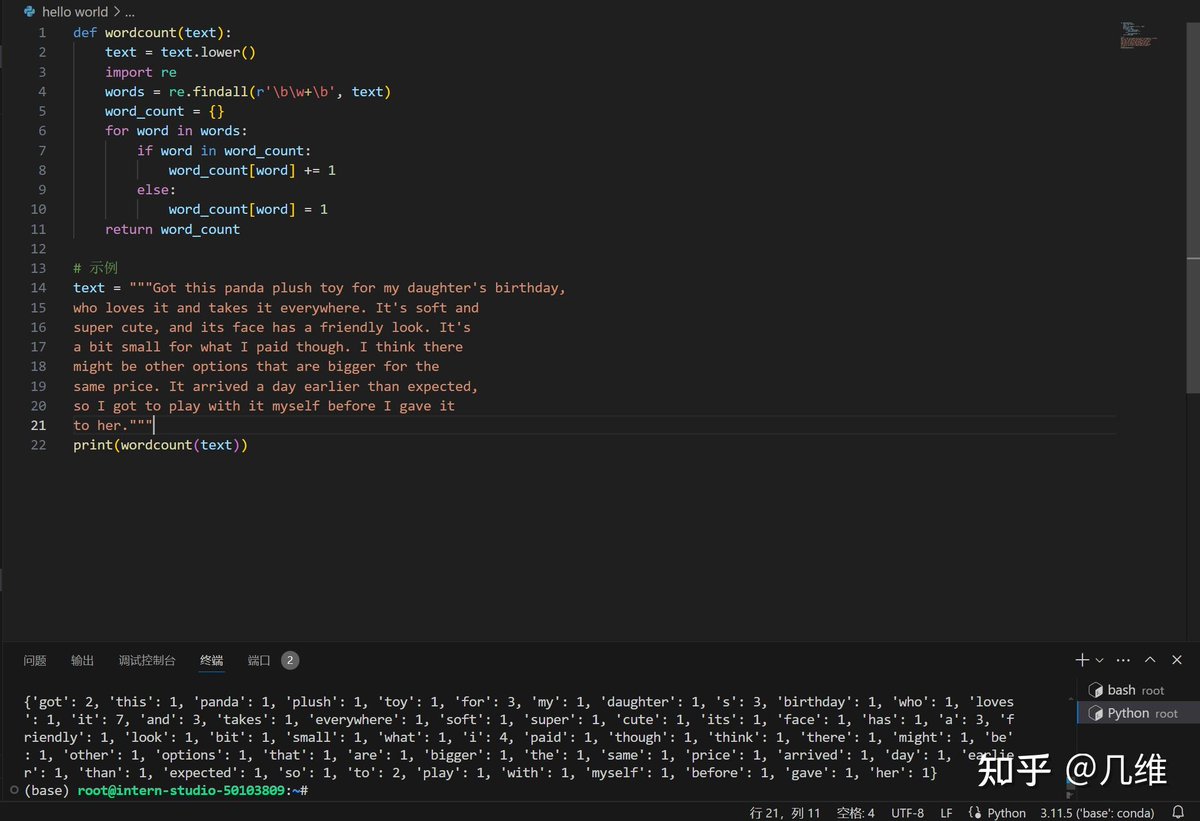The width and height of the screenshot is (1200, 821).
Task: Switch to the 输出 (Output) tab
Action: [x=83, y=660]
